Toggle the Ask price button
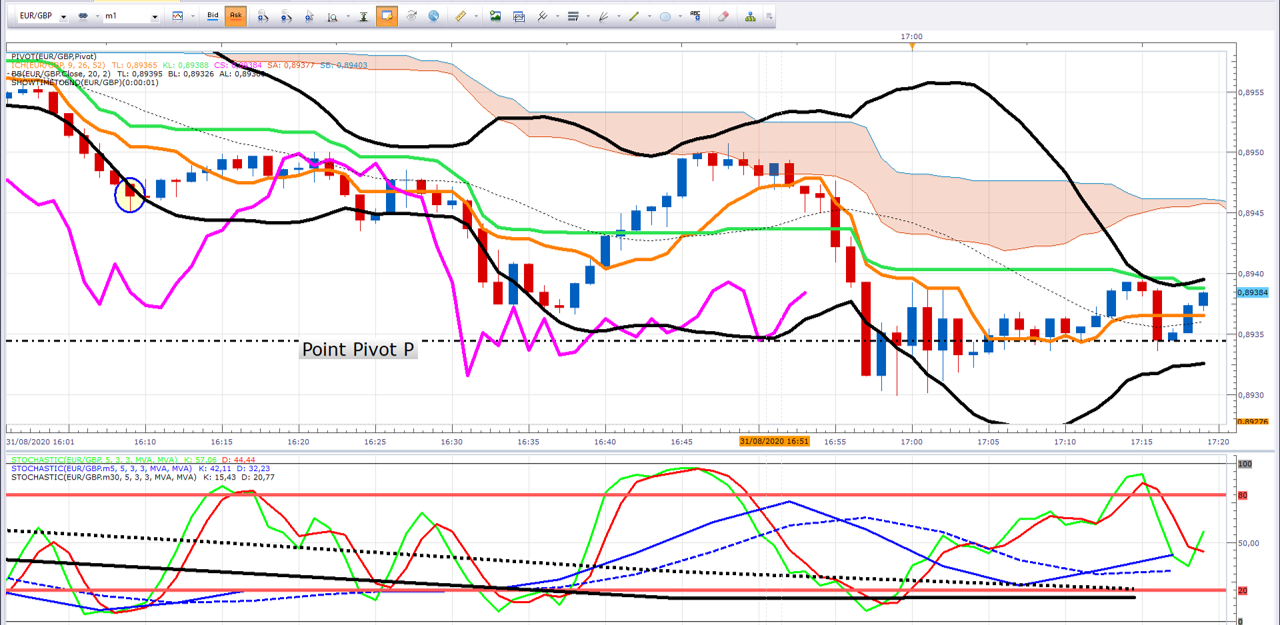The width and height of the screenshot is (1280, 625). click(x=236, y=16)
